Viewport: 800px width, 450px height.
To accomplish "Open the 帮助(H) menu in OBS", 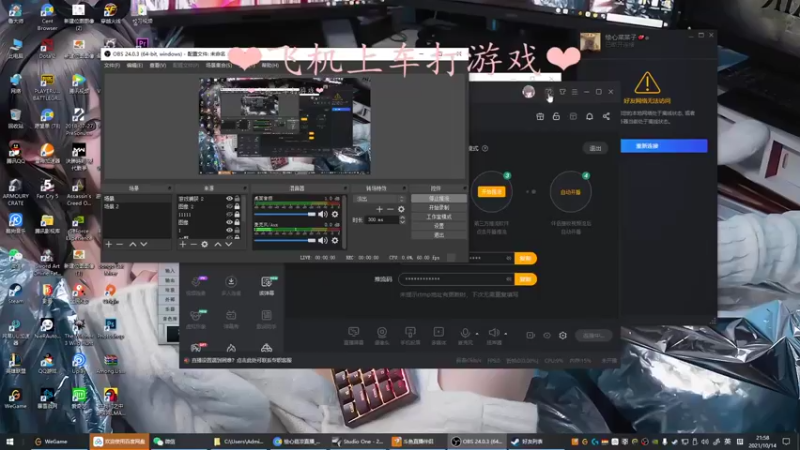I will [x=270, y=65].
